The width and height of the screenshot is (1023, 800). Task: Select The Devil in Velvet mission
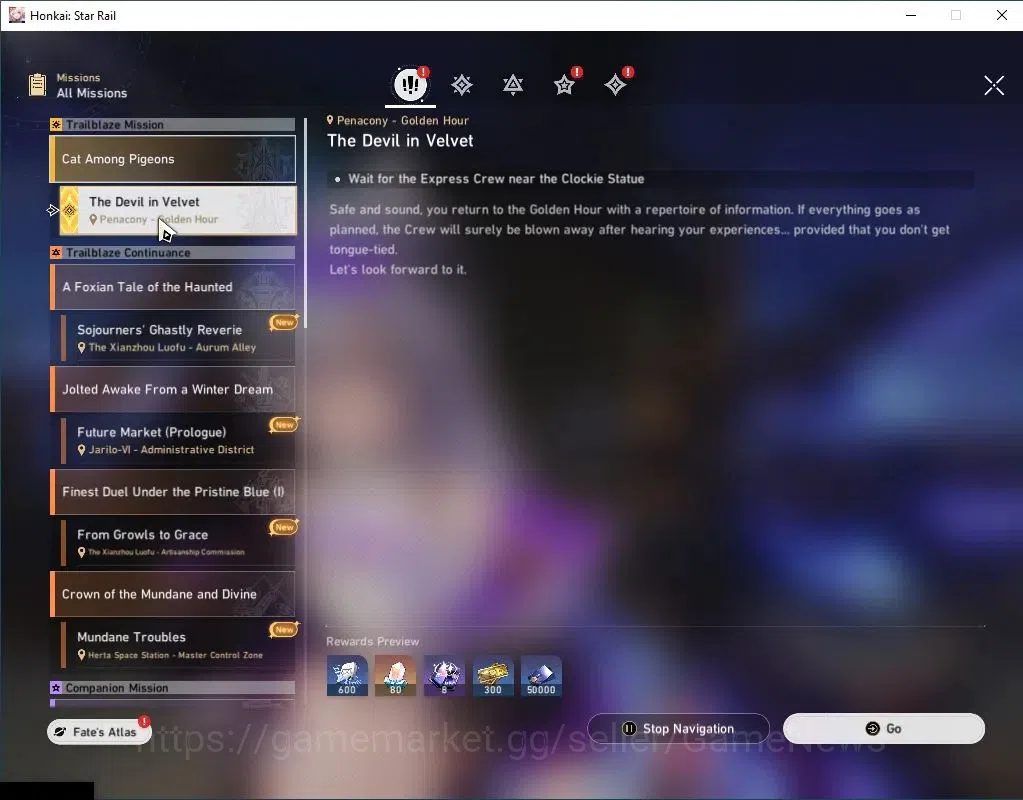coord(178,210)
